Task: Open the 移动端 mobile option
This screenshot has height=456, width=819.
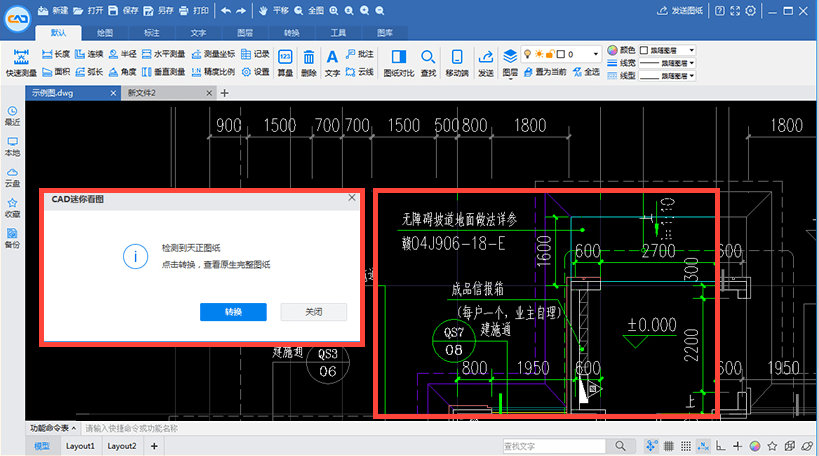Action: [457, 63]
